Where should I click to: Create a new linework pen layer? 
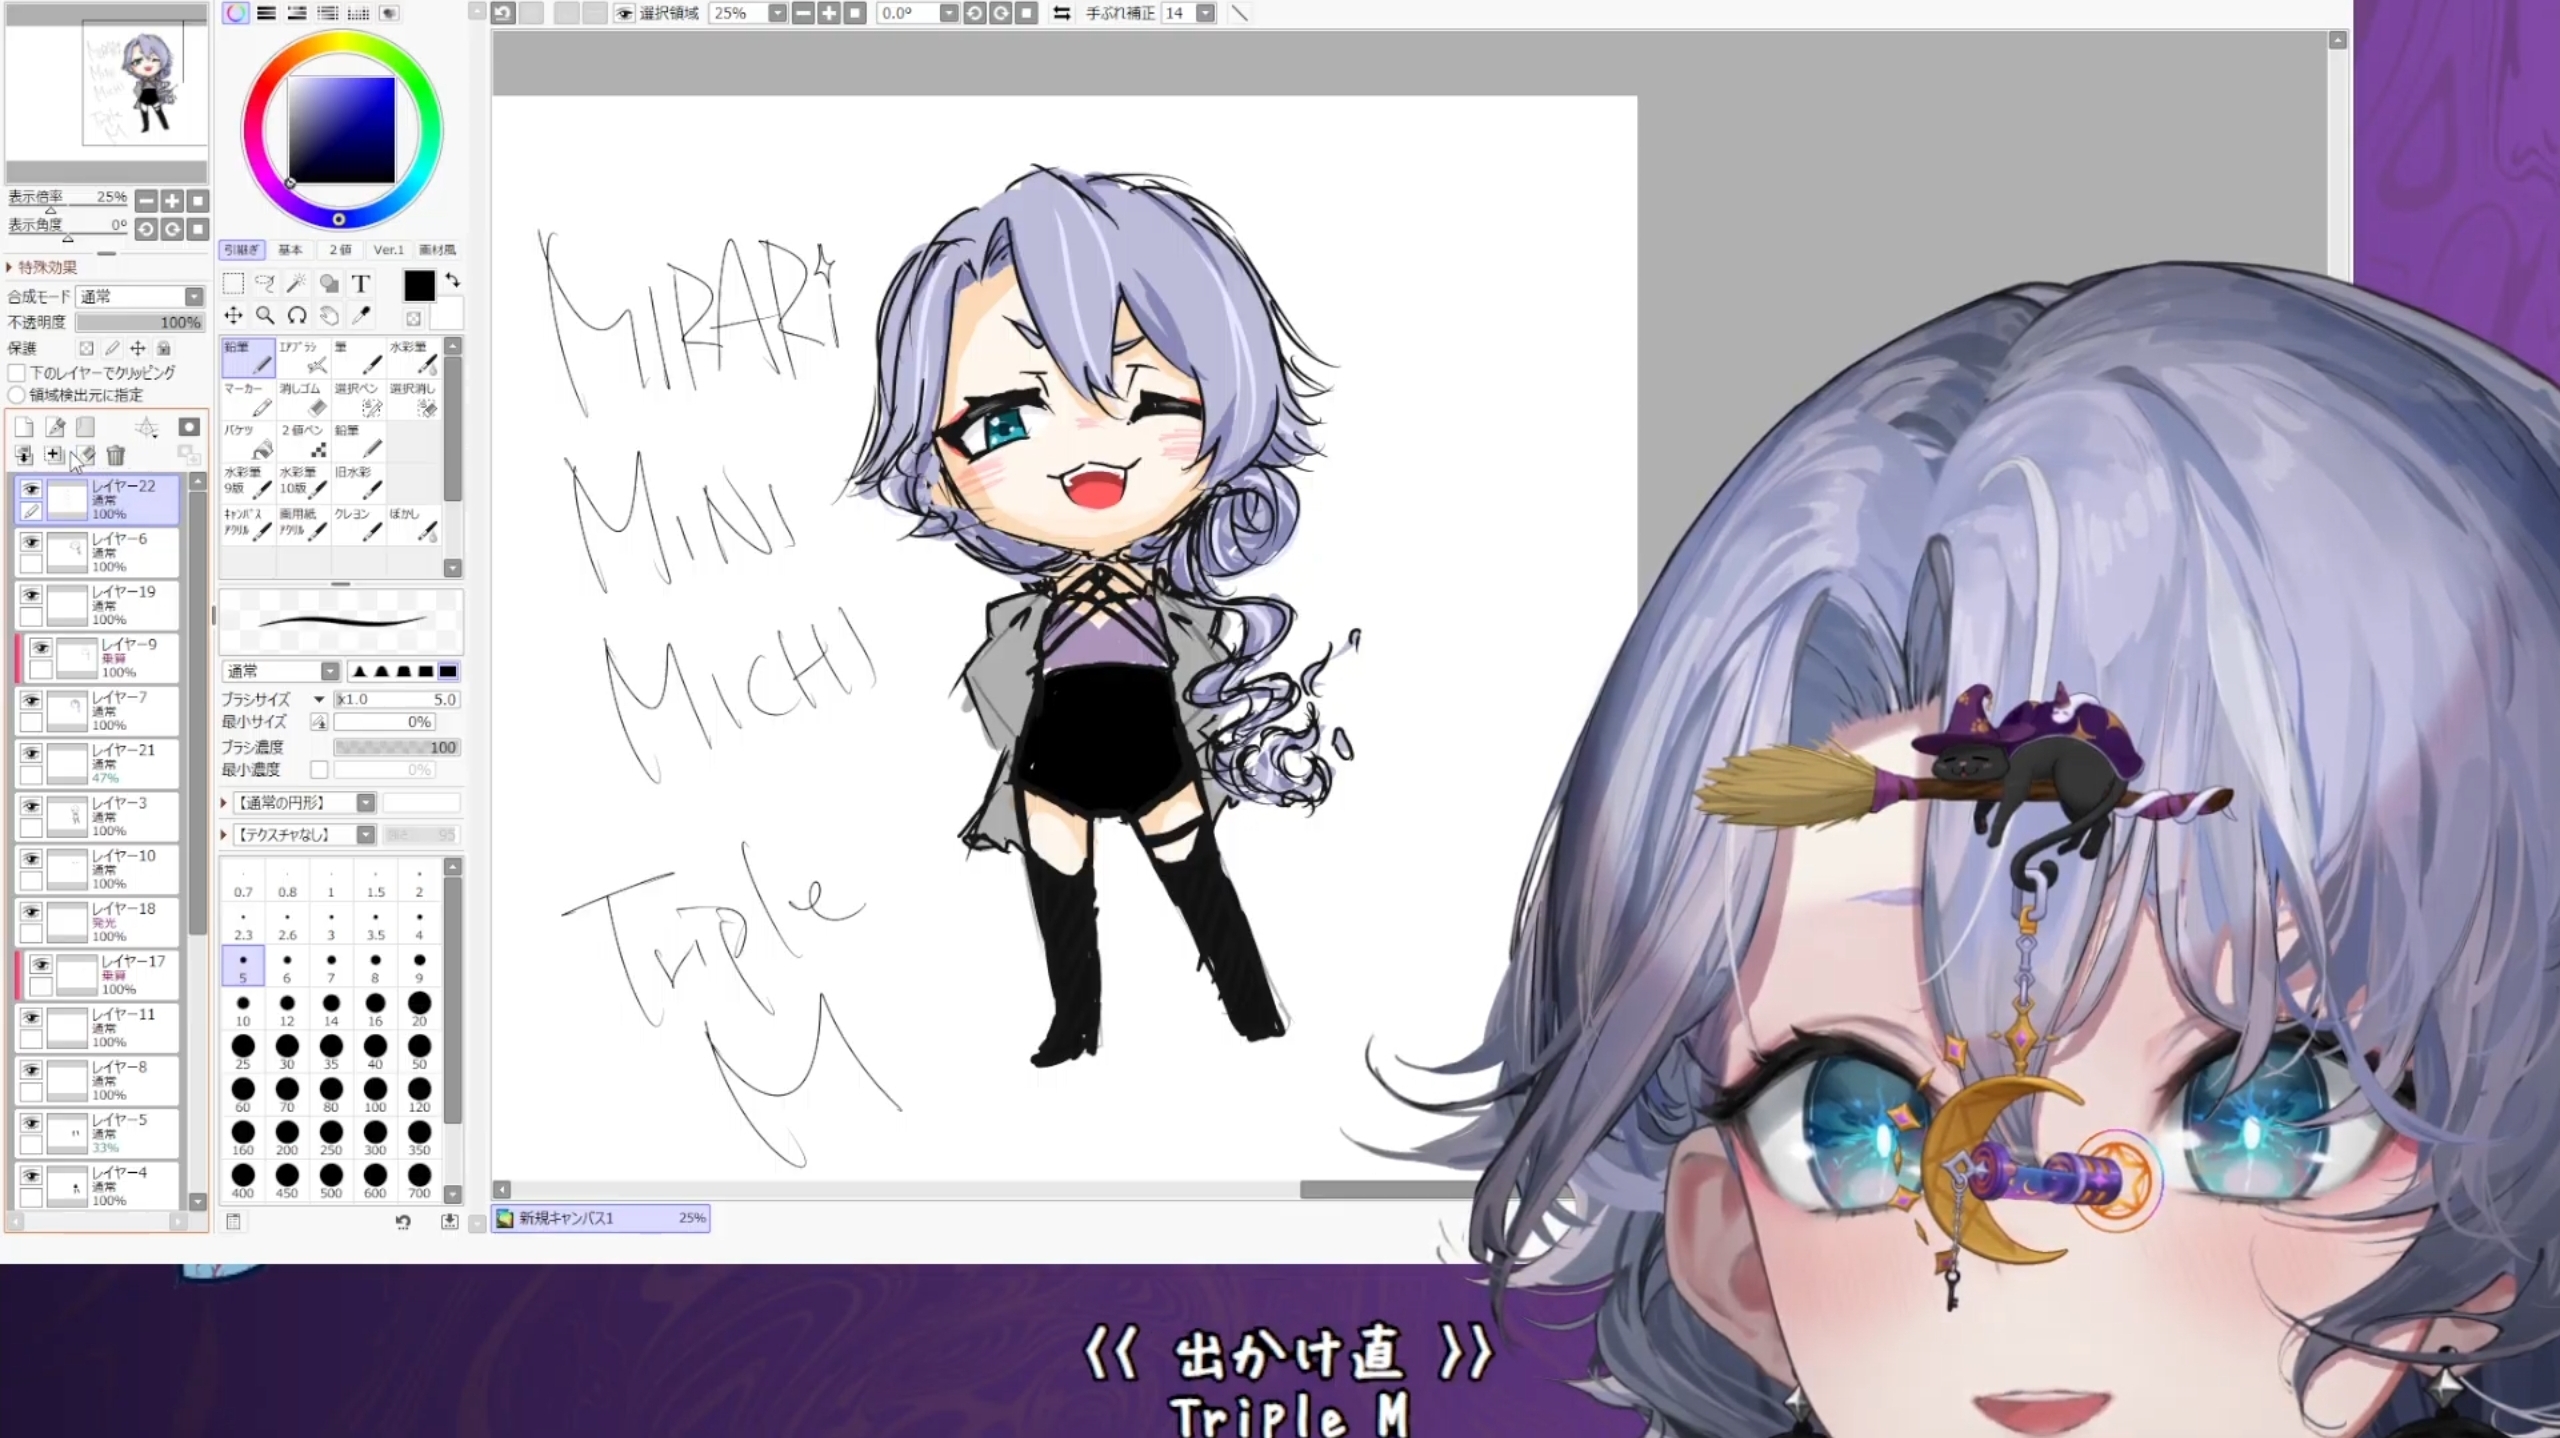coord(55,427)
